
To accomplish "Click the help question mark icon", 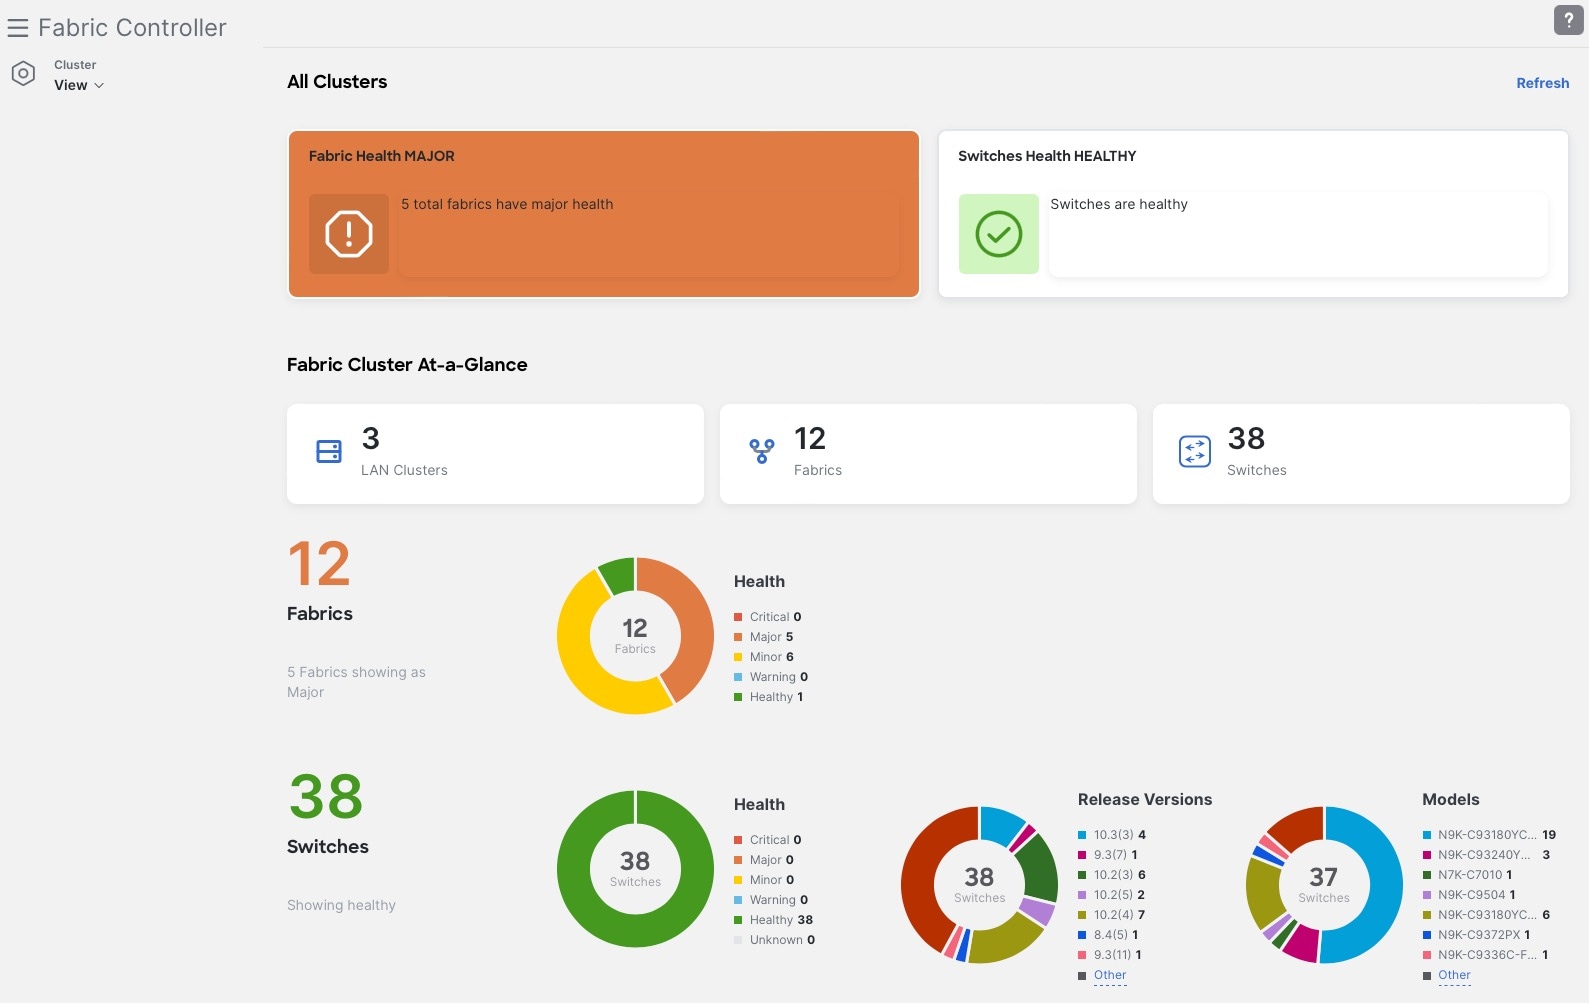I will [x=1568, y=20].
